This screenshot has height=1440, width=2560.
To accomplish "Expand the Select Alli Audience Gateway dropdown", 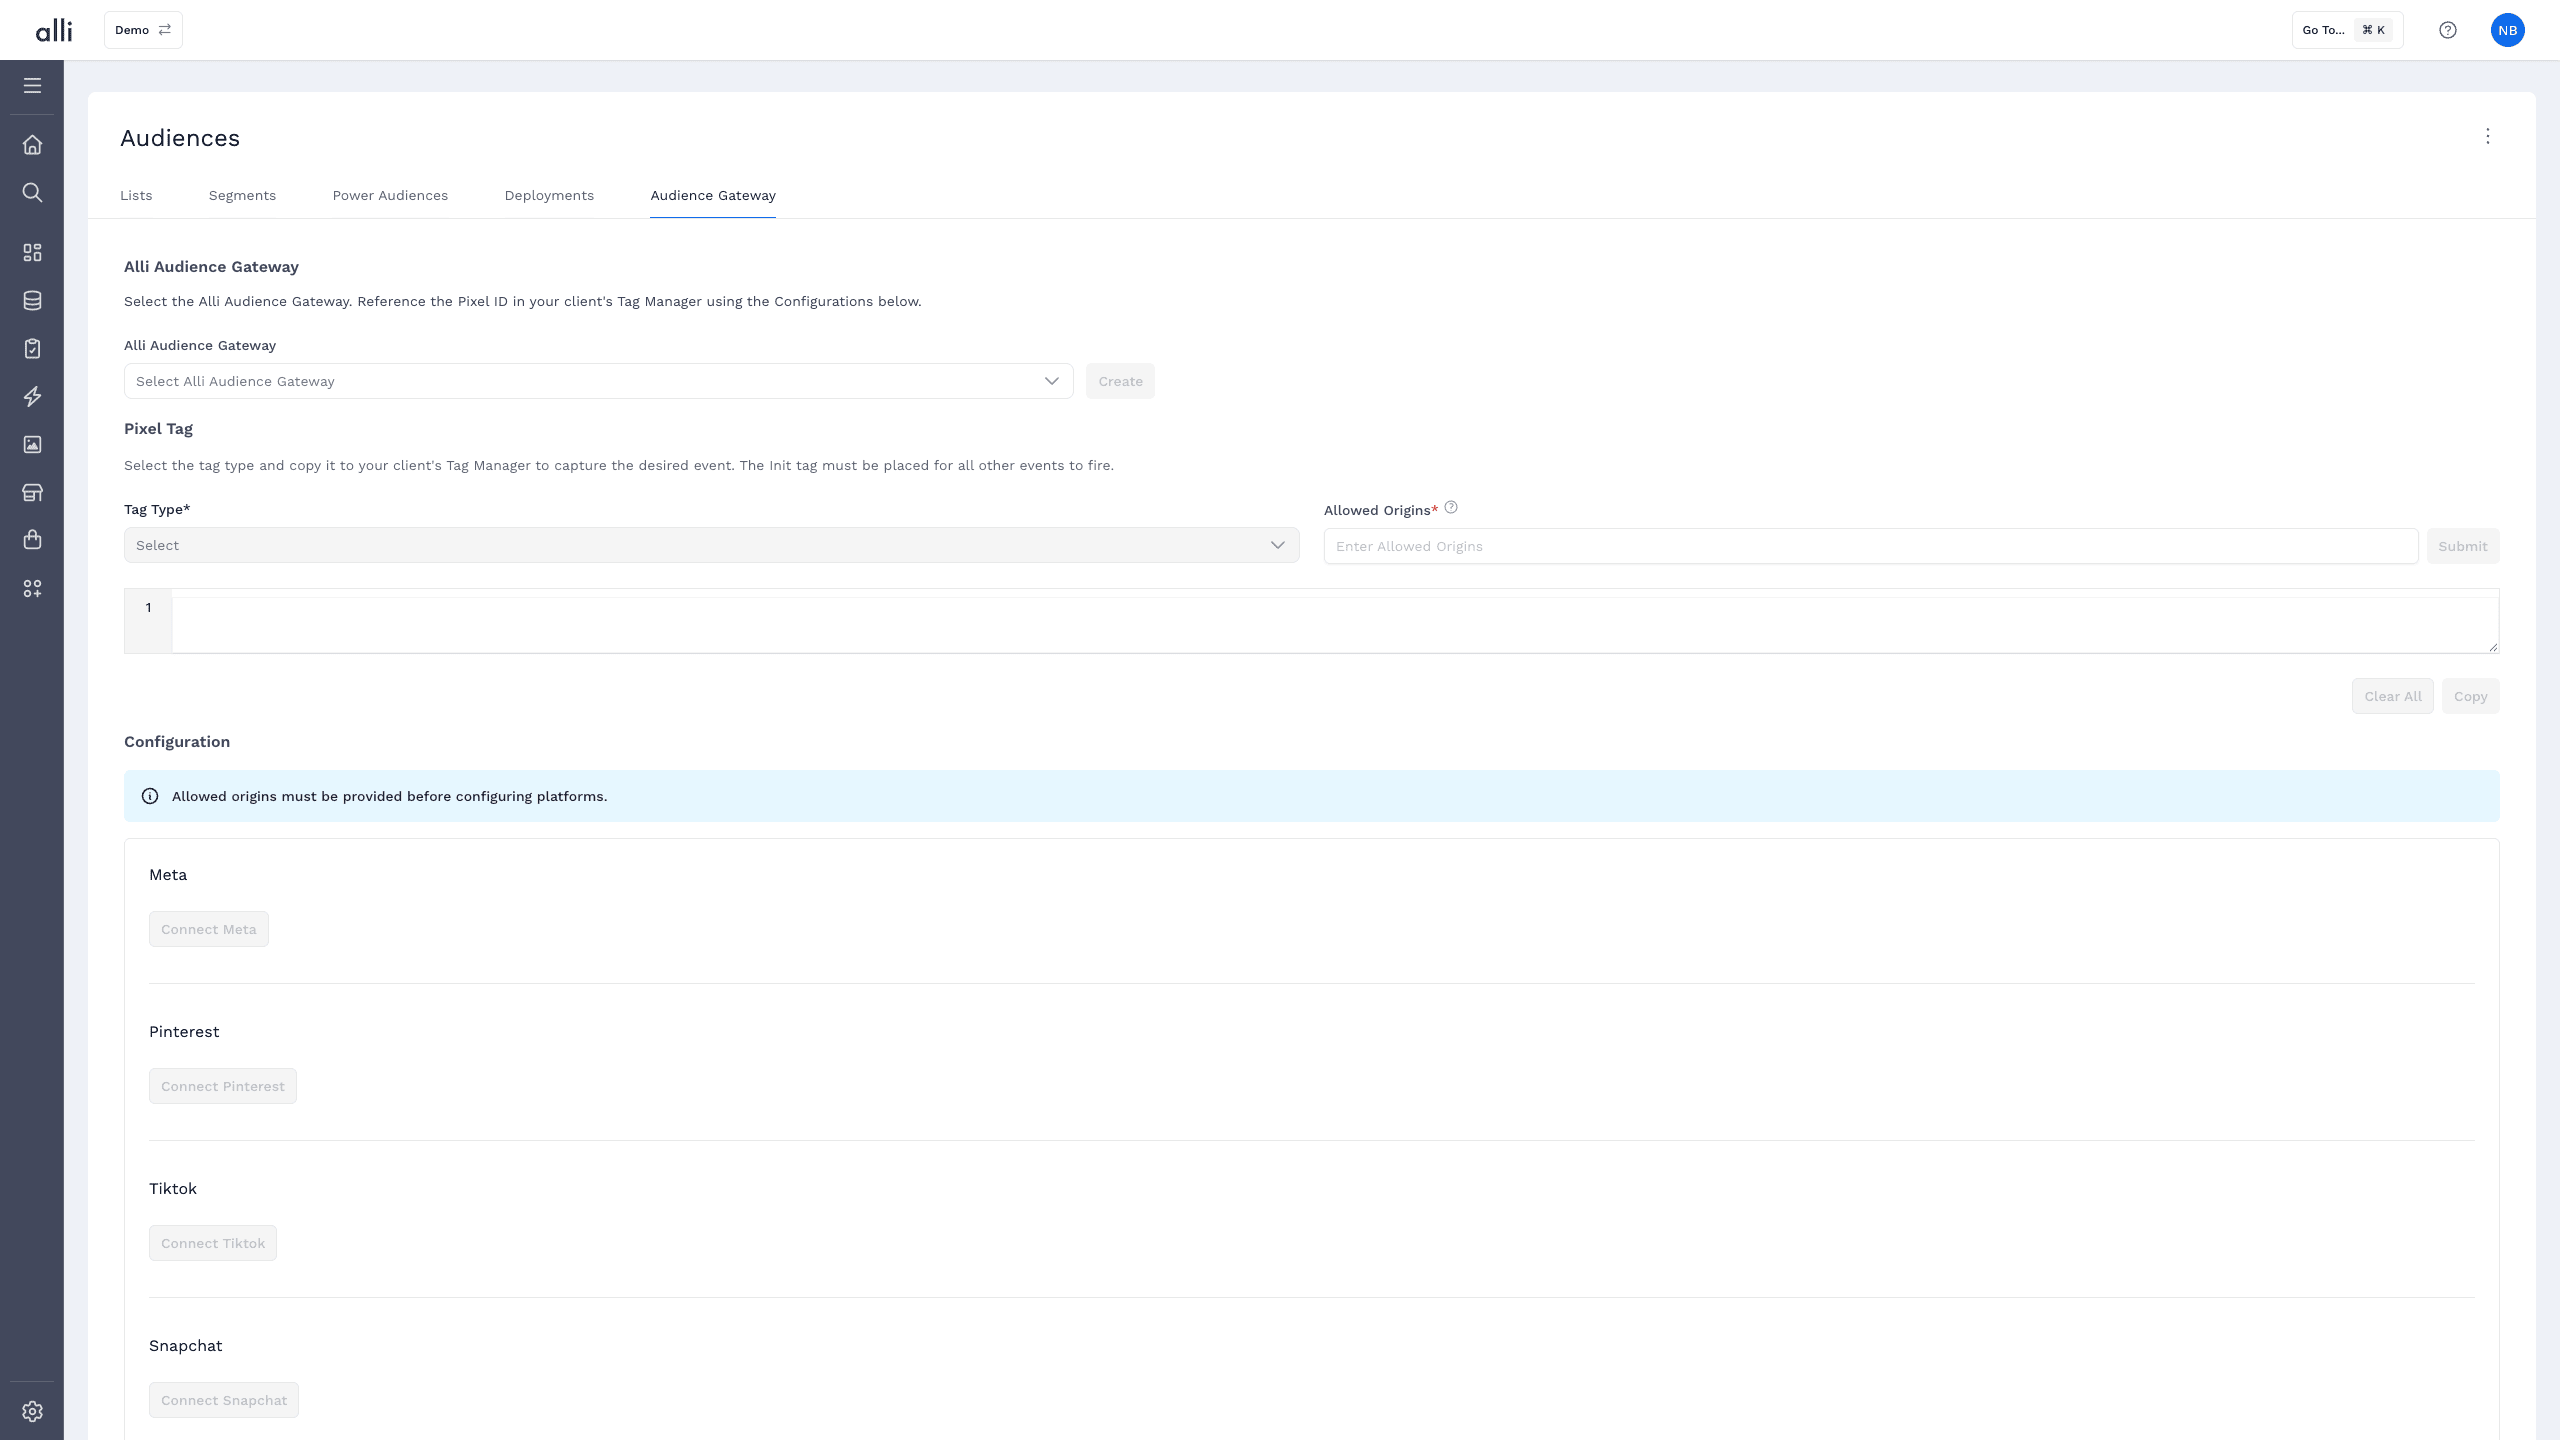I will [x=598, y=381].
